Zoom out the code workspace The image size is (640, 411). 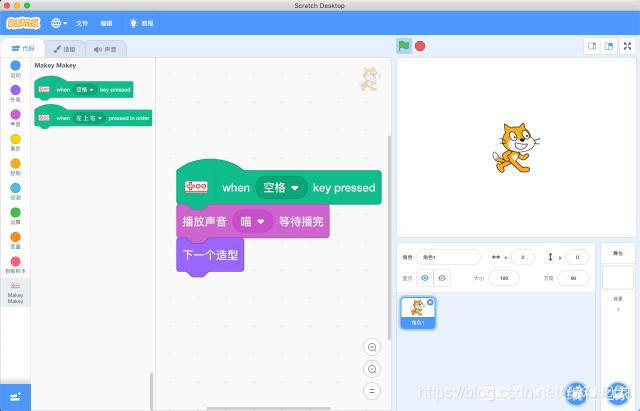click(x=372, y=369)
